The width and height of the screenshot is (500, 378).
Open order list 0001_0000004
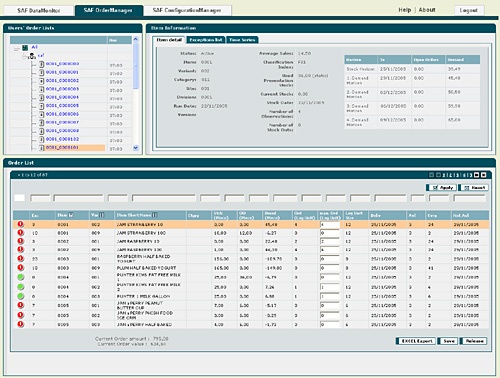click(x=62, y=97)
